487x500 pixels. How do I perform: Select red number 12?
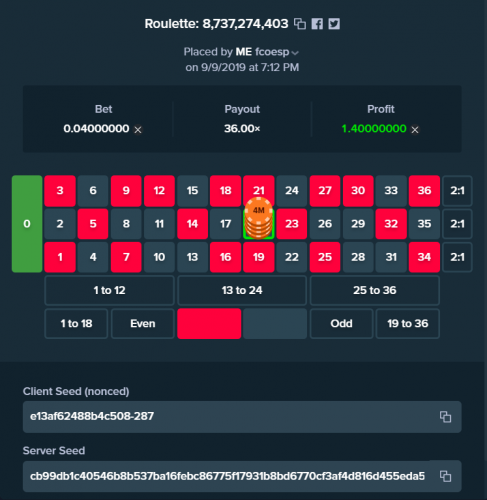tap(159, 191)
